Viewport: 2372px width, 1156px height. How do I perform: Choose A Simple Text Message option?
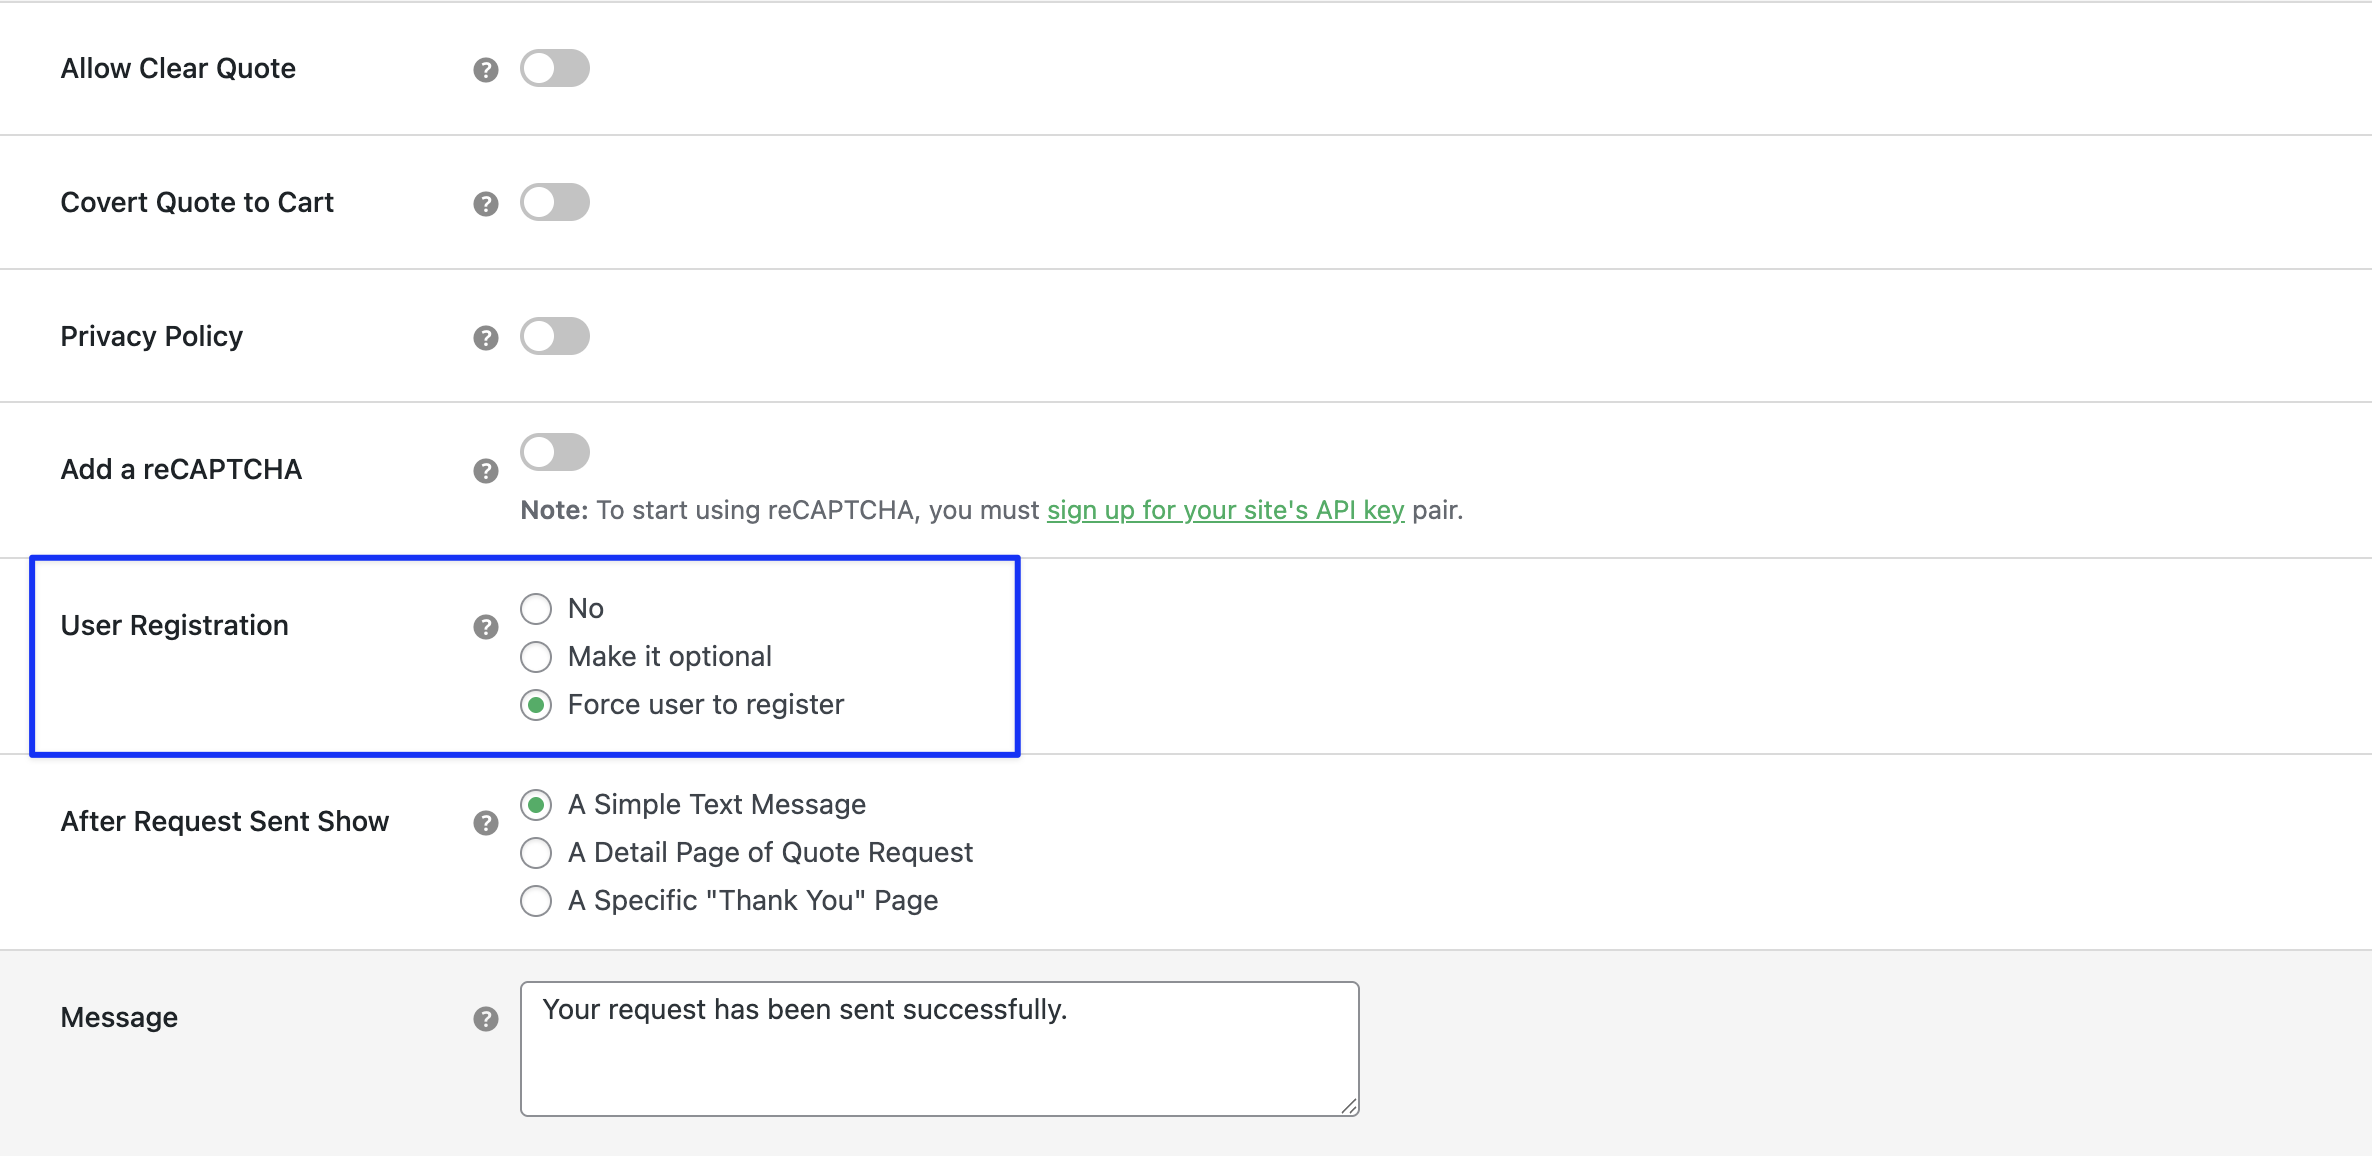[536, 805]
